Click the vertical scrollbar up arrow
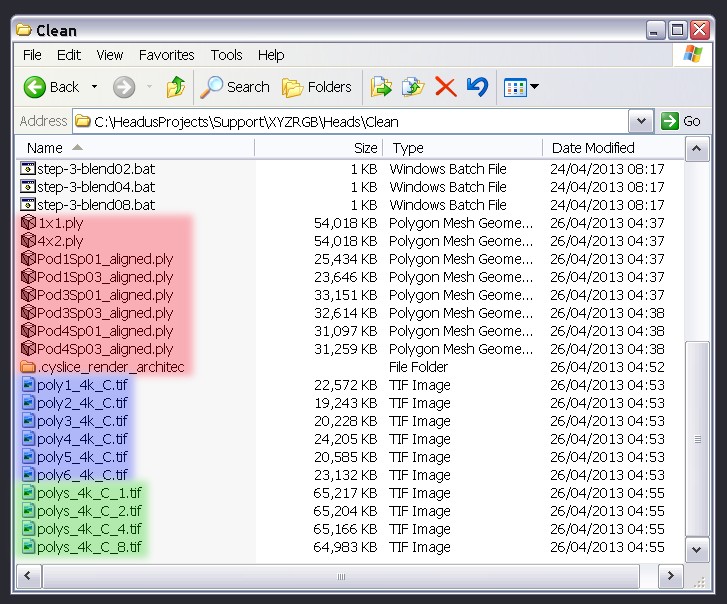Screen dimensions: 727x604 pyautogui.click(x=696, y=149)
